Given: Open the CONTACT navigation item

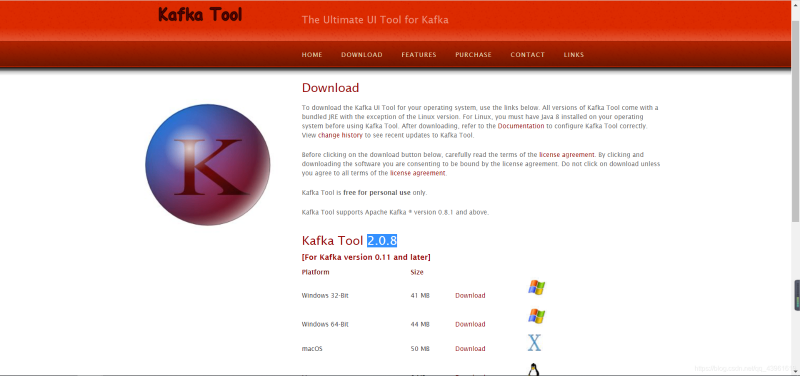Looking at the screenshot, I should click(528, 55).
